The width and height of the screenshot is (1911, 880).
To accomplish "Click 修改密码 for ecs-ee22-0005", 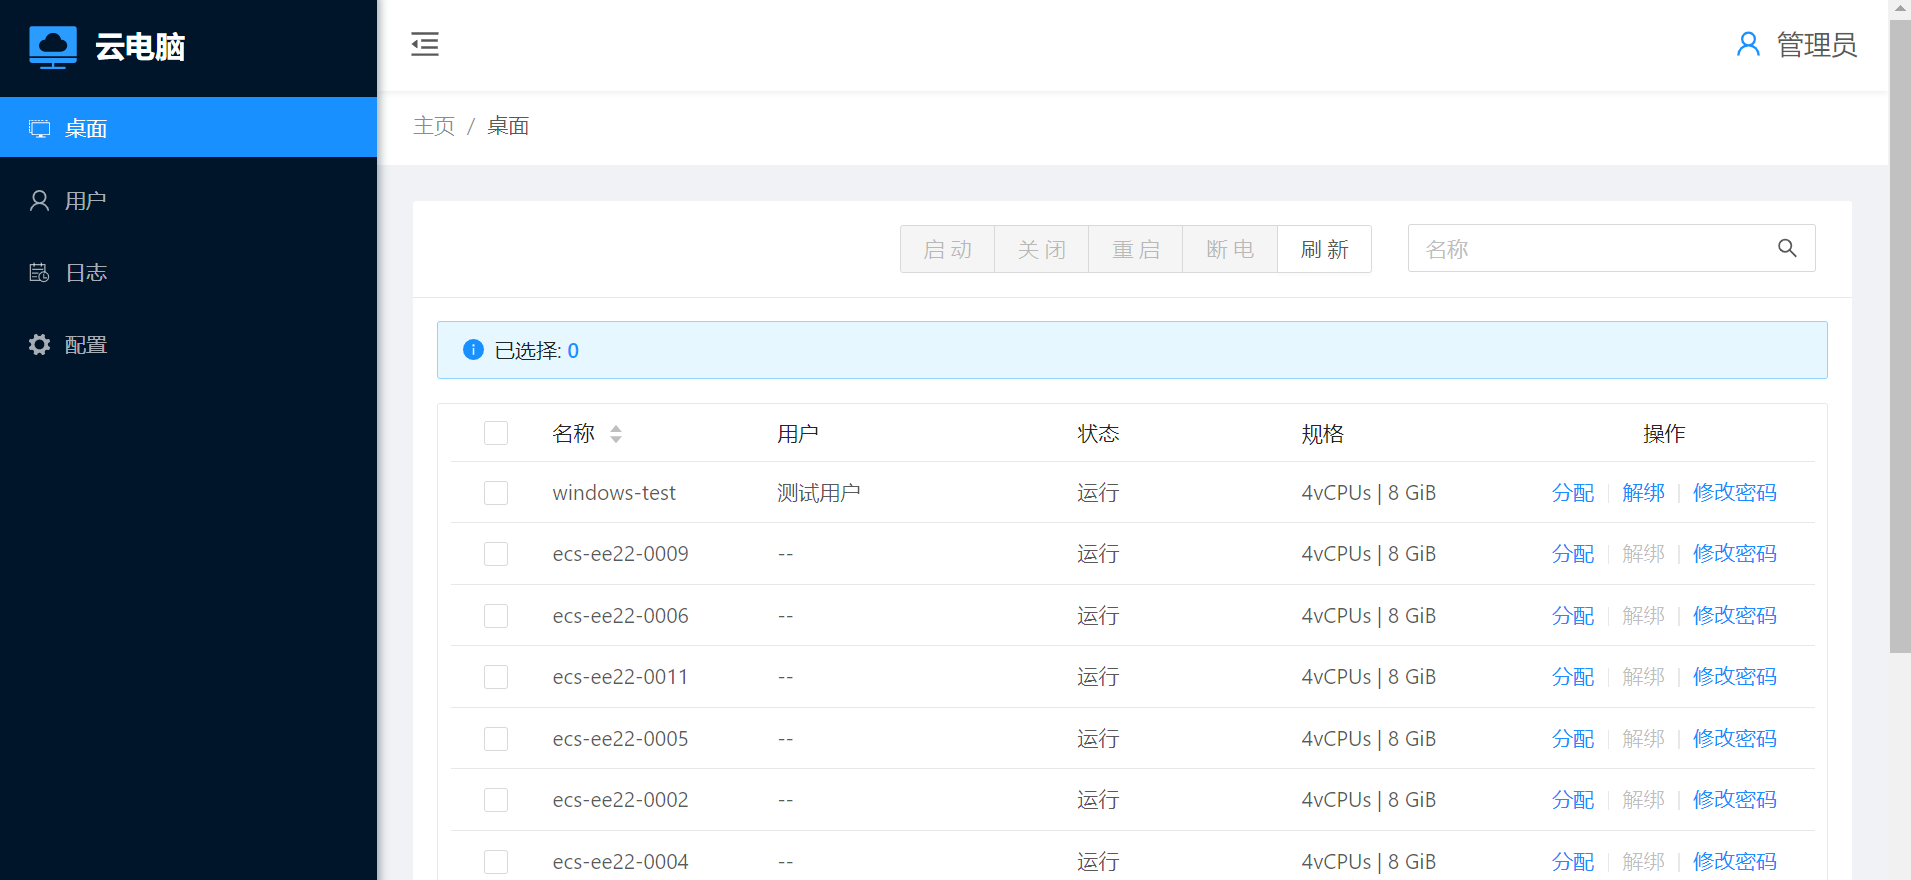I will click(1735, 739).
